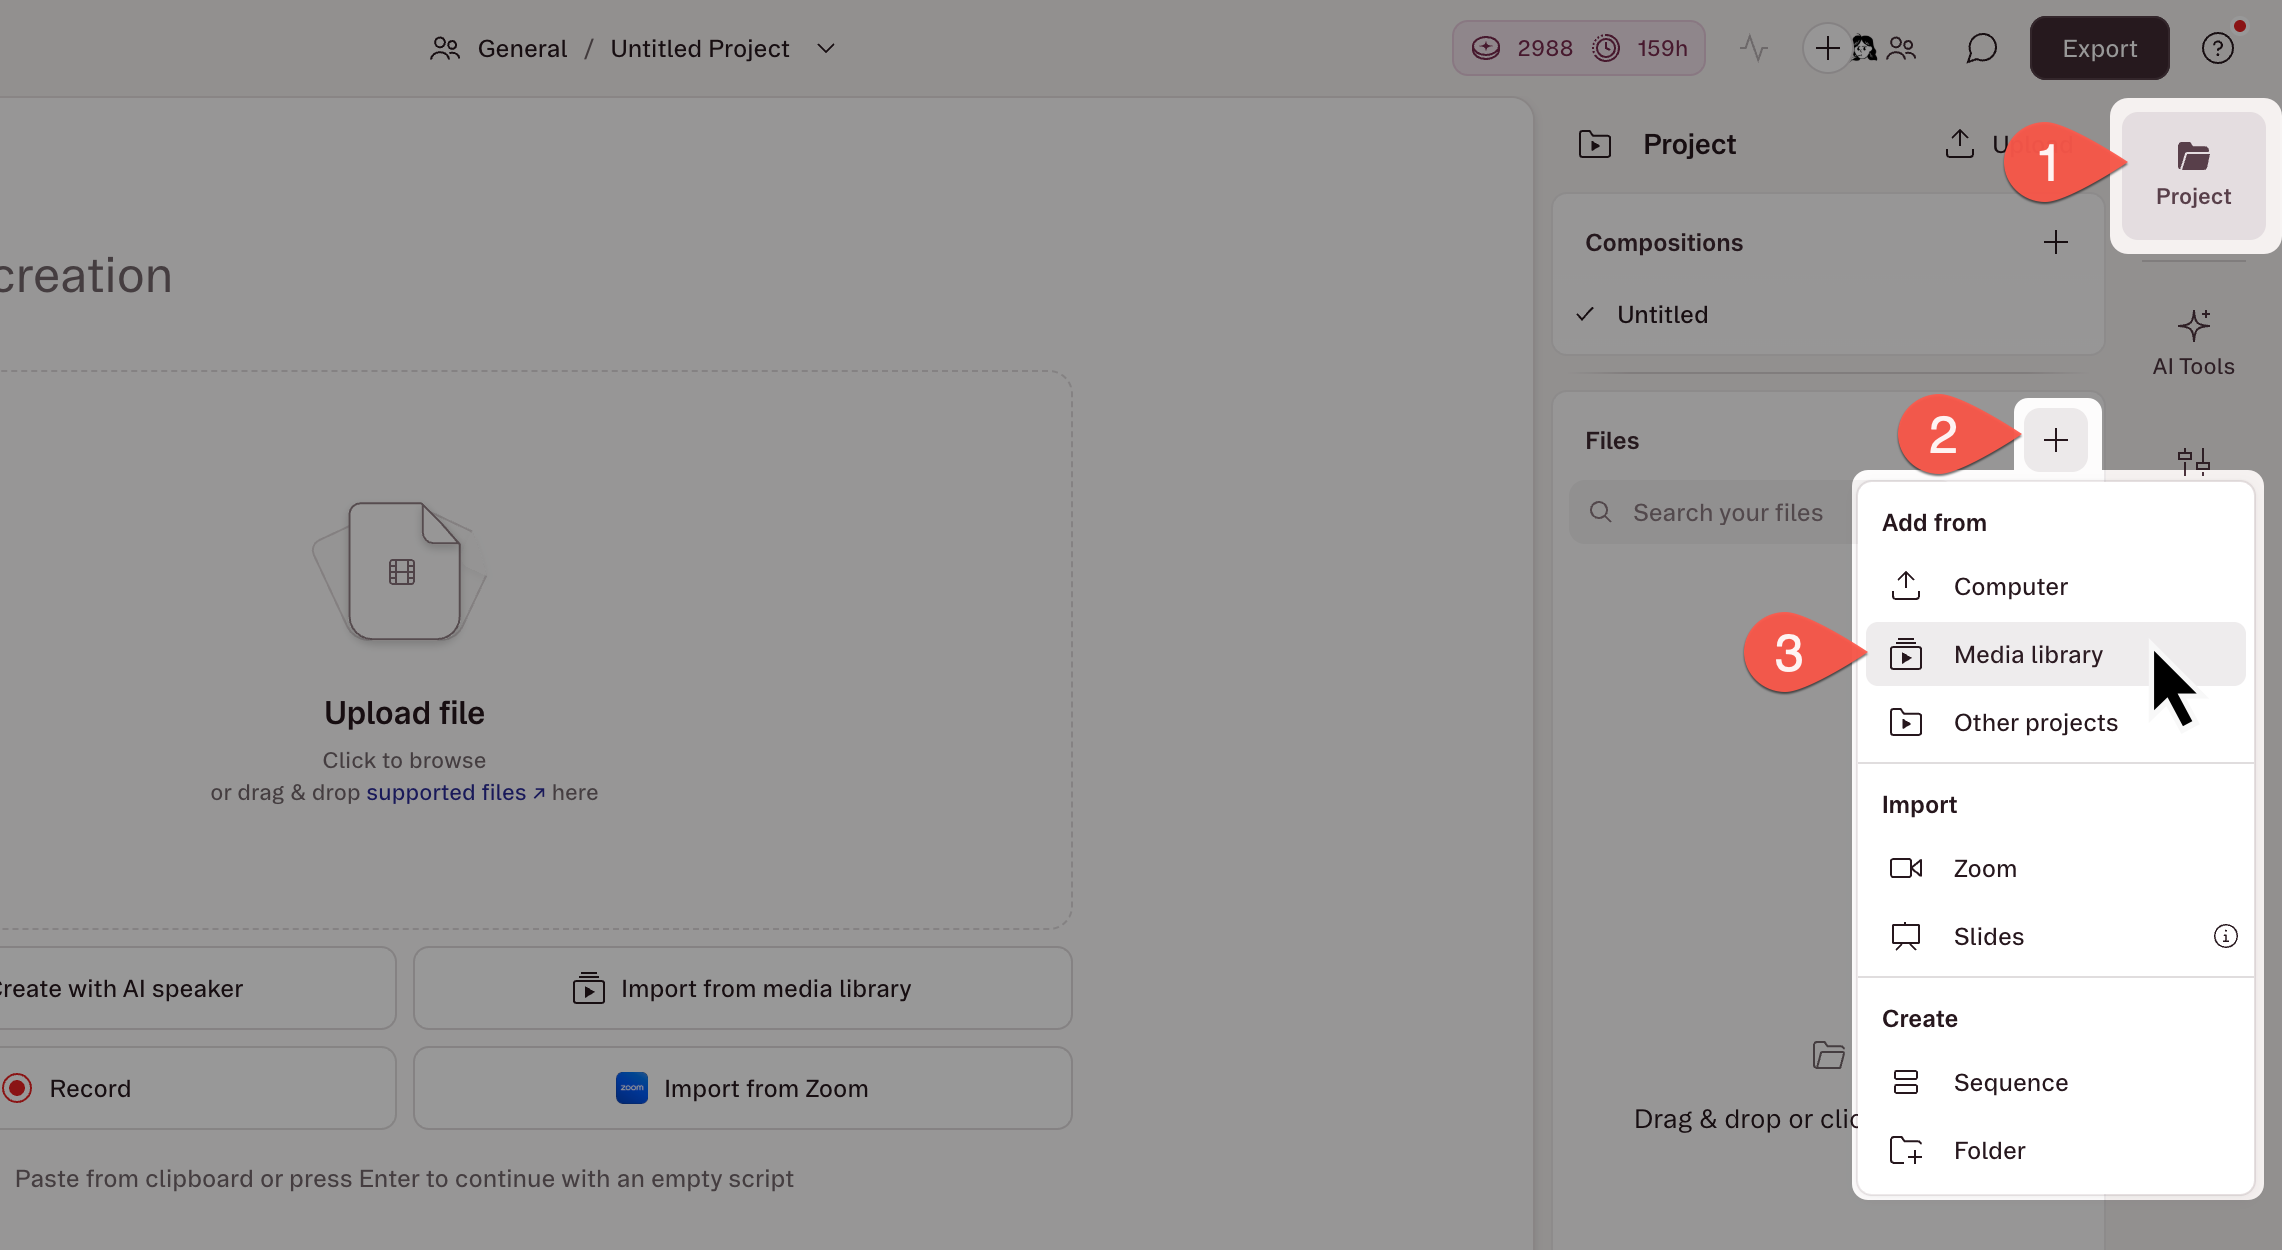The image size is (2282, 1250).
Task: Click the Export button
Action: point(2098,48)
